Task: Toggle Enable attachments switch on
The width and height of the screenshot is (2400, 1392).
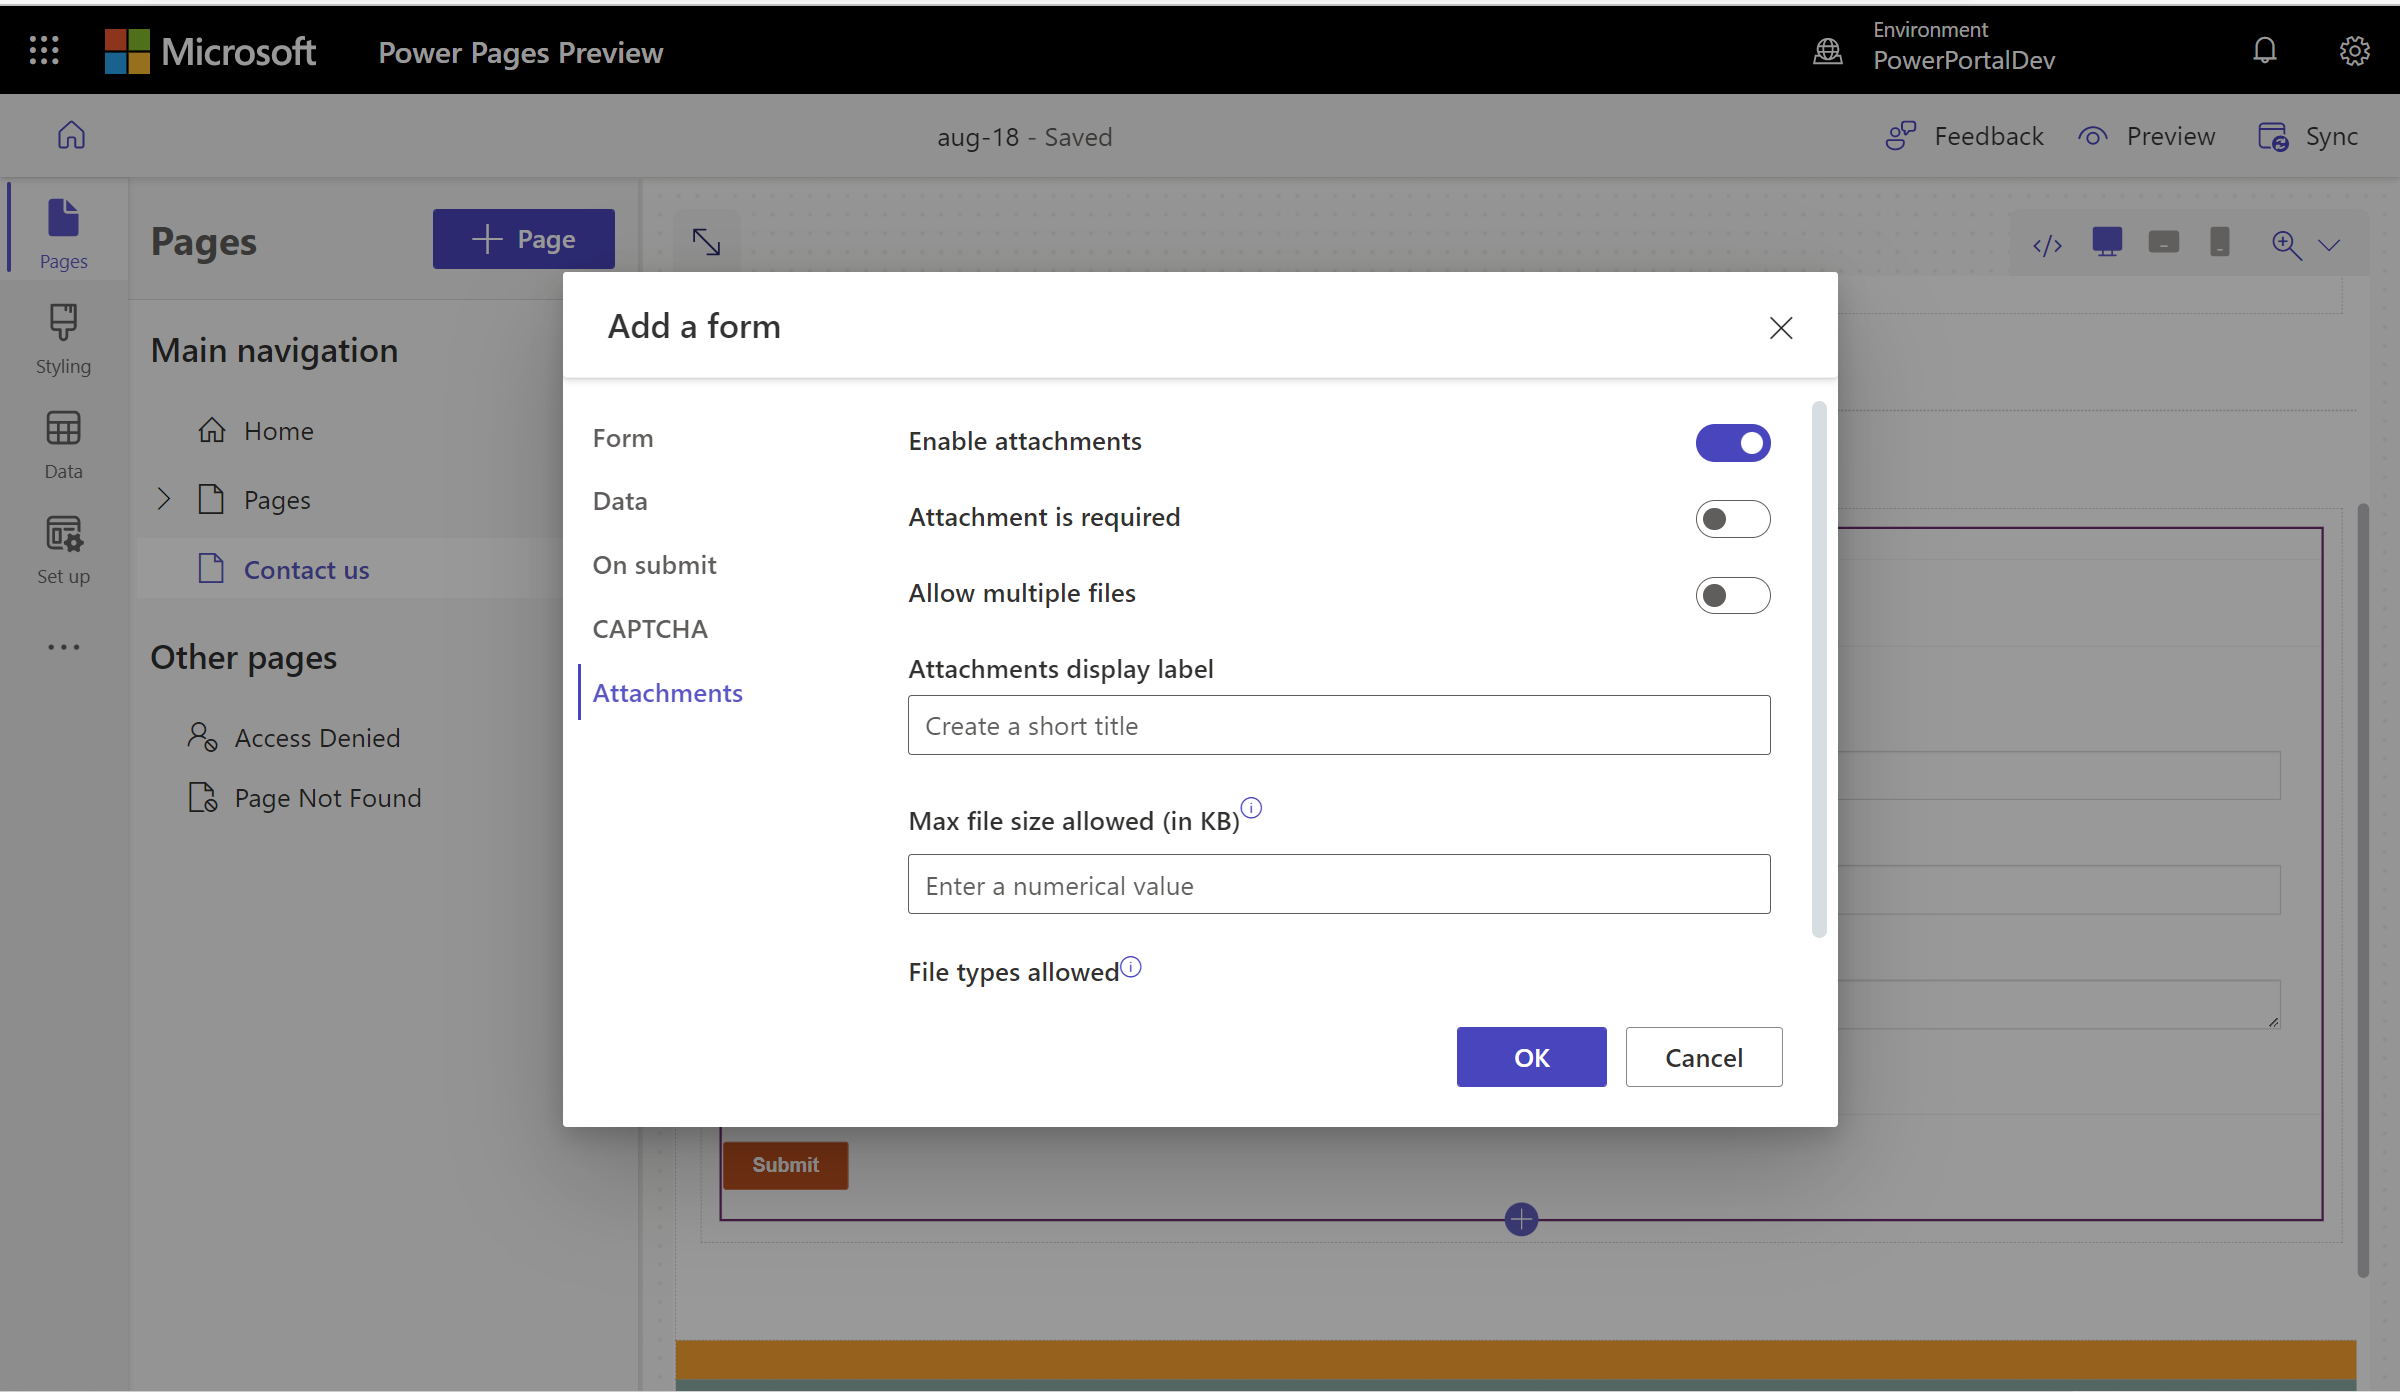Action: pos(1733,442)
